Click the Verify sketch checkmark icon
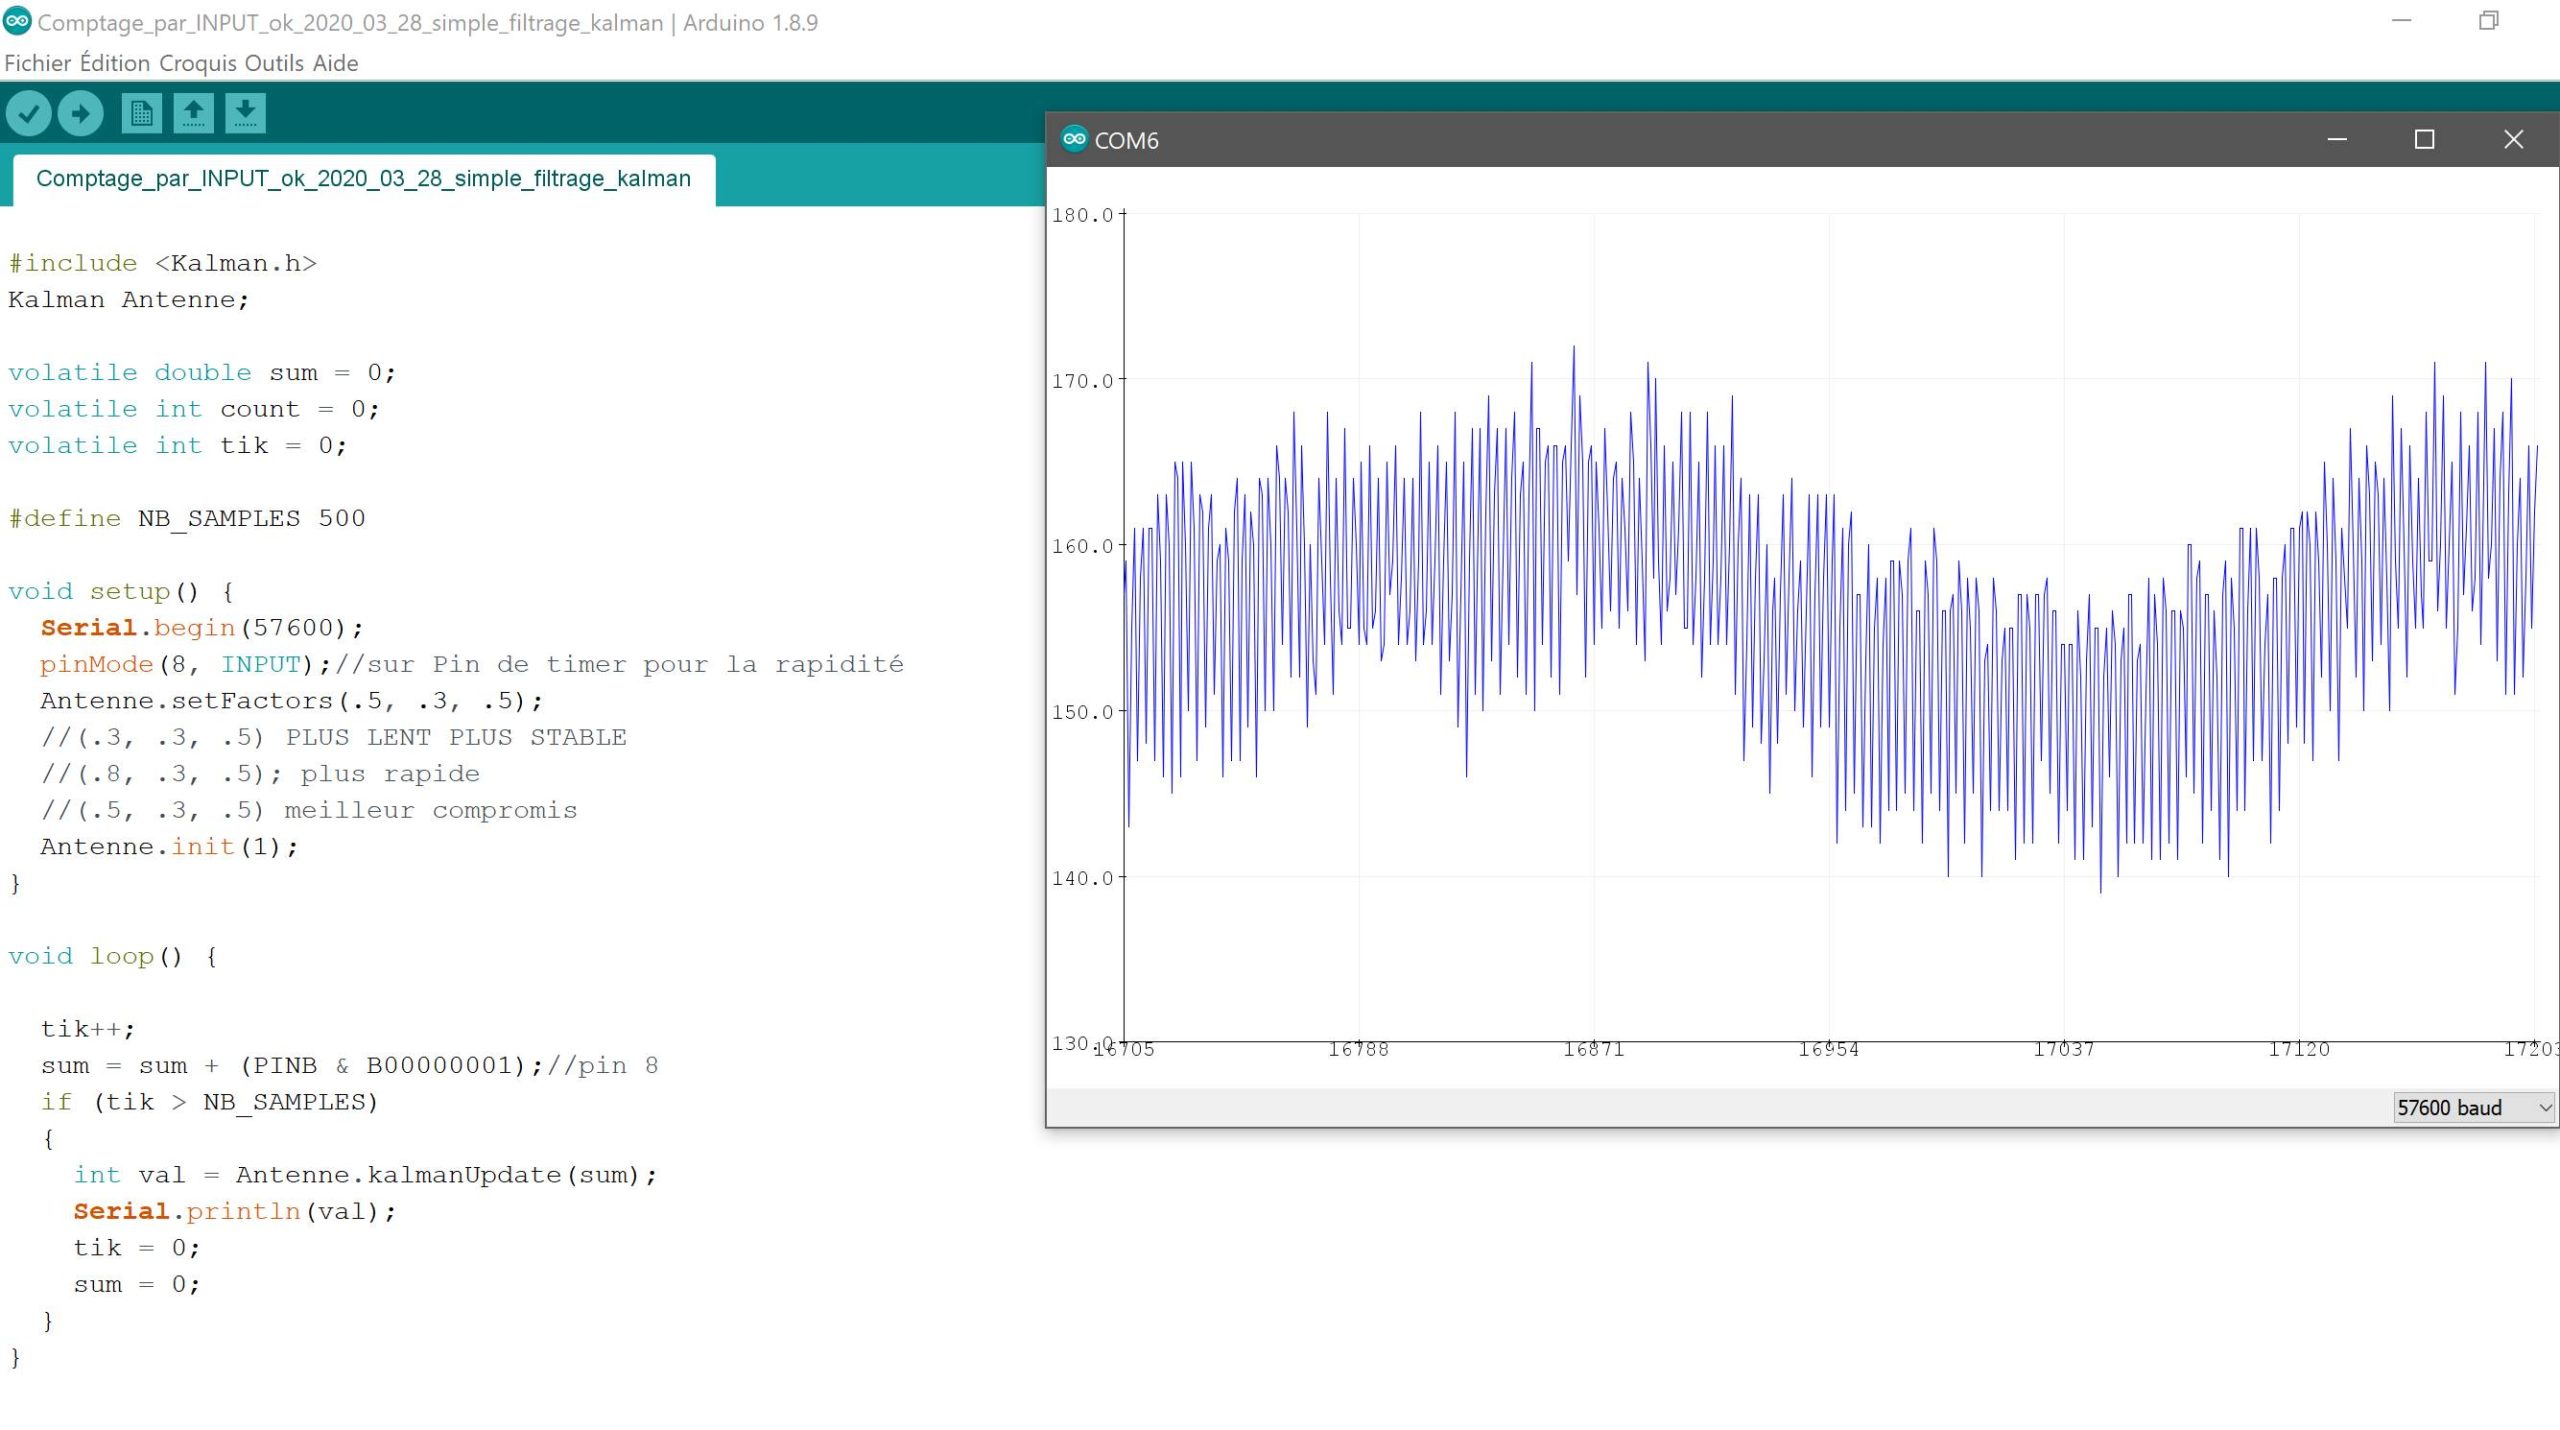The image size is (2560, 1430). tap(28, 113)
